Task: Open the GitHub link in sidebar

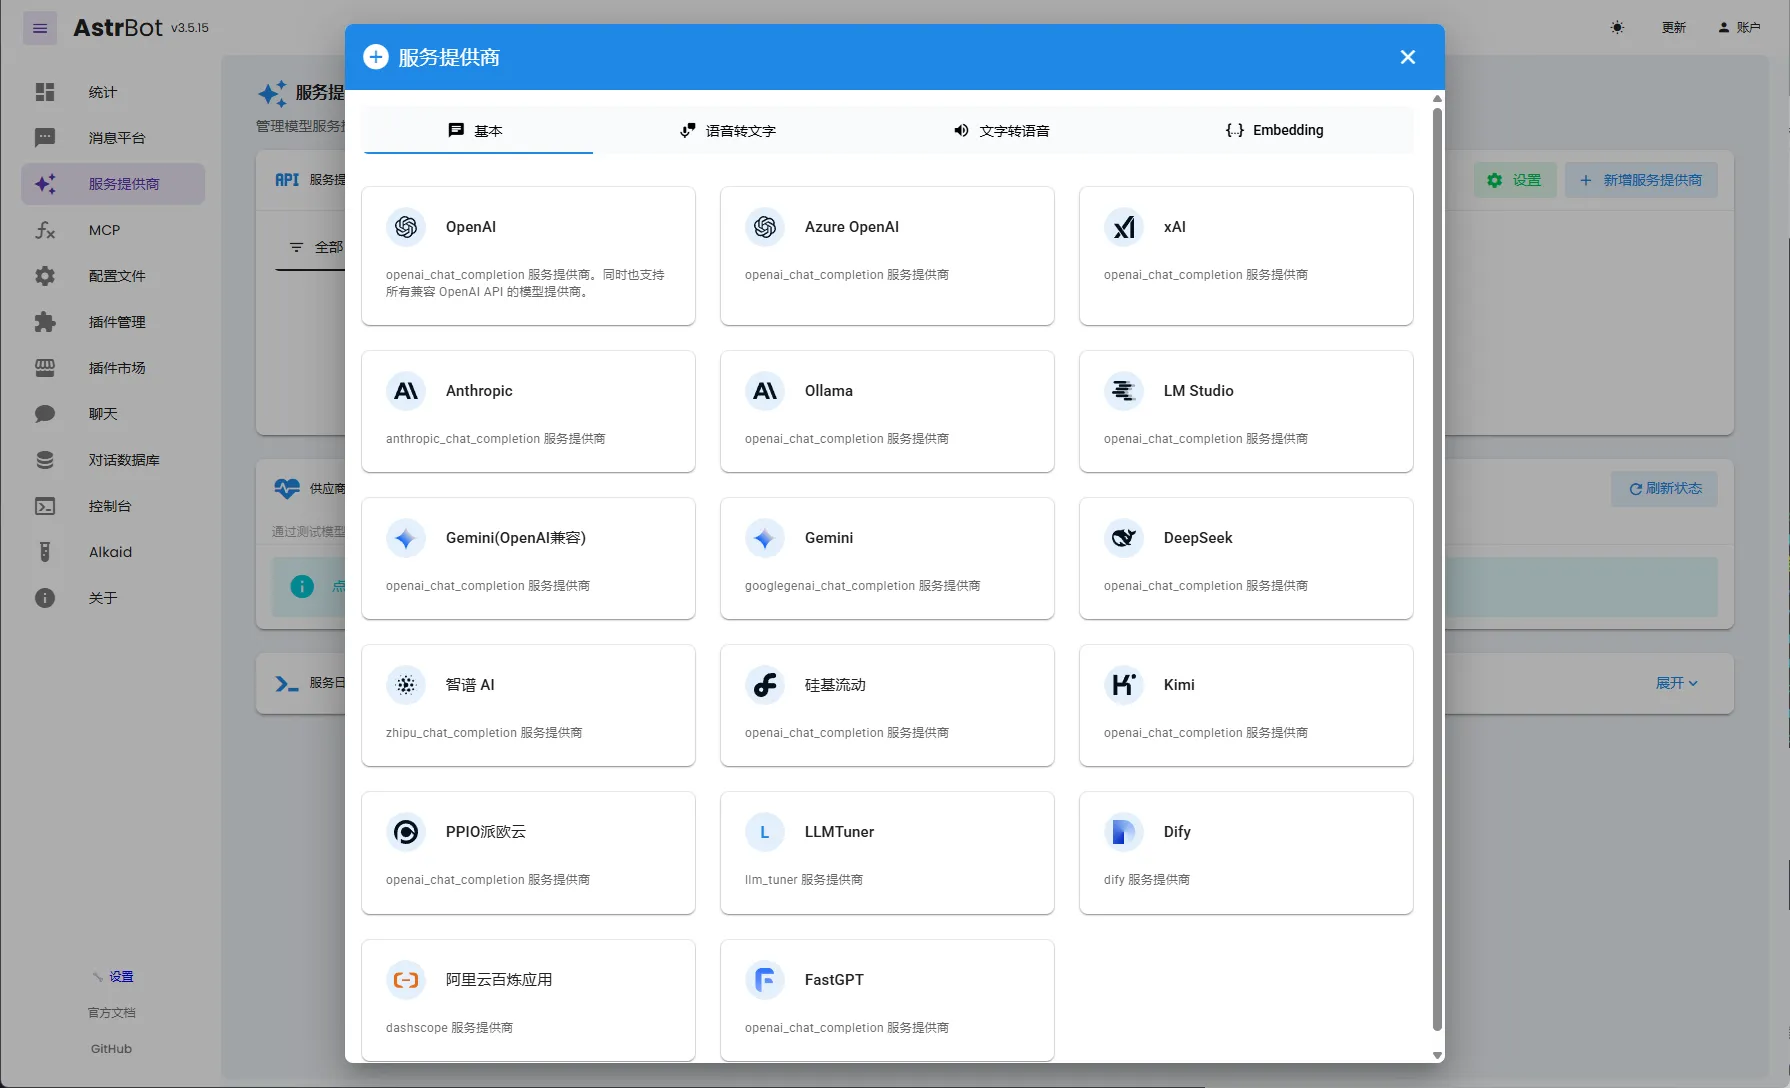Action: click(x=111, y=1049)
